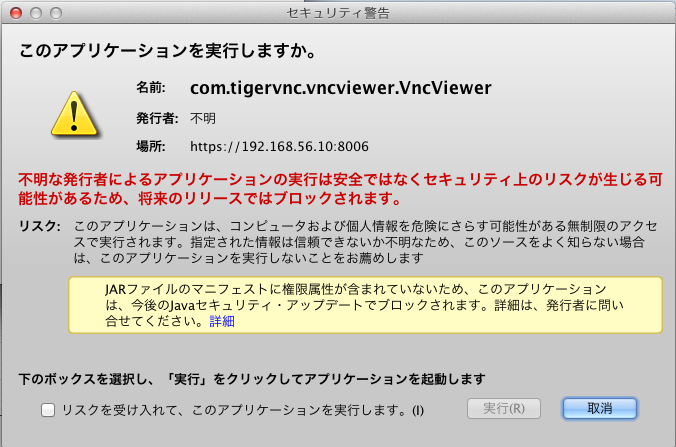Check the accept-risk checkbox
The height and width of the screenshot is (447, 676).
(48, 409)
